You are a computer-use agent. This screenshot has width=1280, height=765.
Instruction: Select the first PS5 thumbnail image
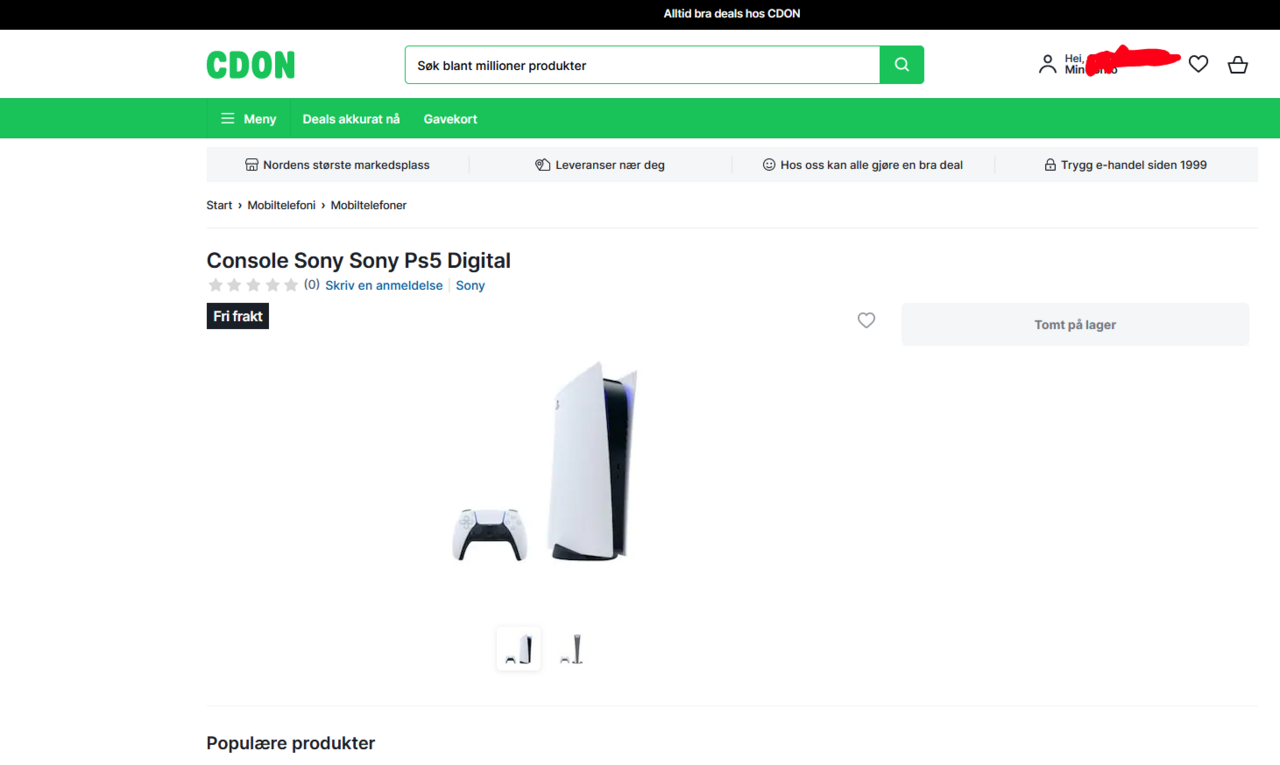(x=518, y=649)
